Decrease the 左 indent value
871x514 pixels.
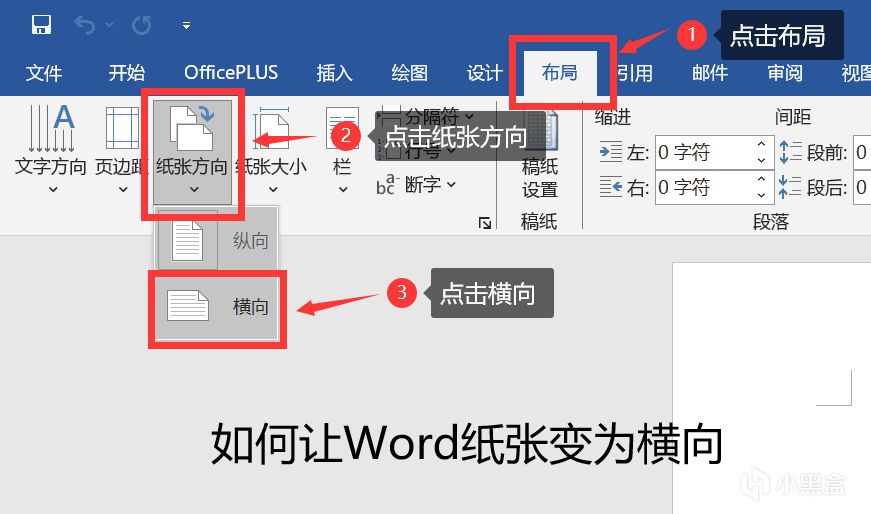pyautogui.click(x=762, y=160)
